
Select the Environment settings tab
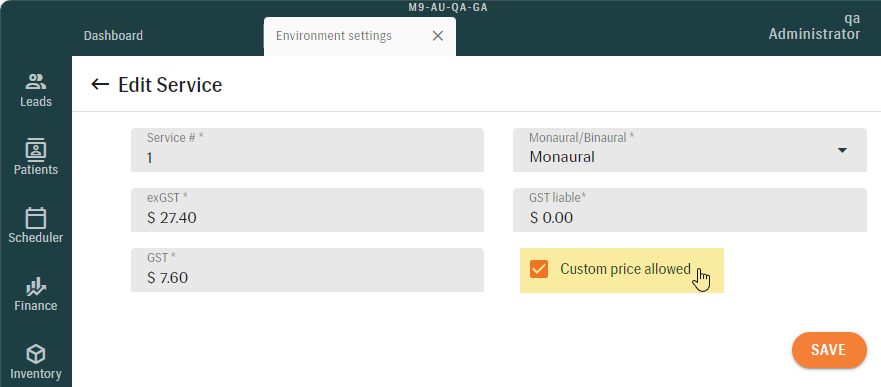pyautogui.click(x=334, y=36)
